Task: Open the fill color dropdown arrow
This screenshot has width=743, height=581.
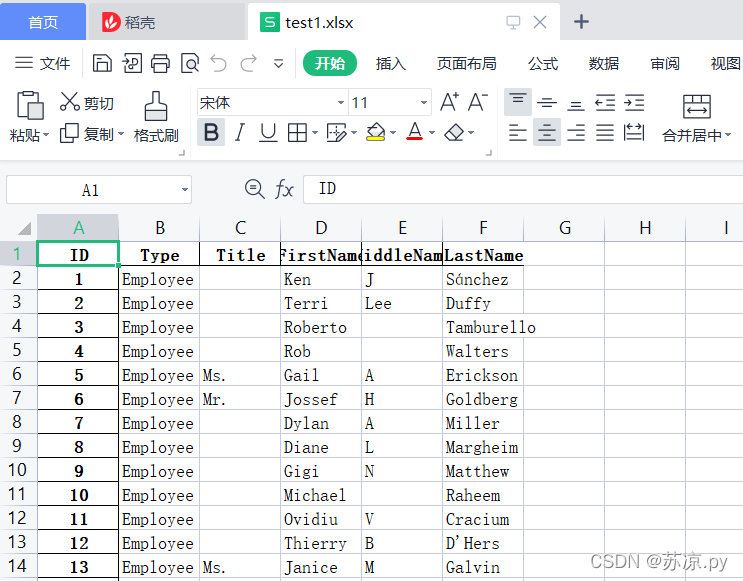Action: 393,133
